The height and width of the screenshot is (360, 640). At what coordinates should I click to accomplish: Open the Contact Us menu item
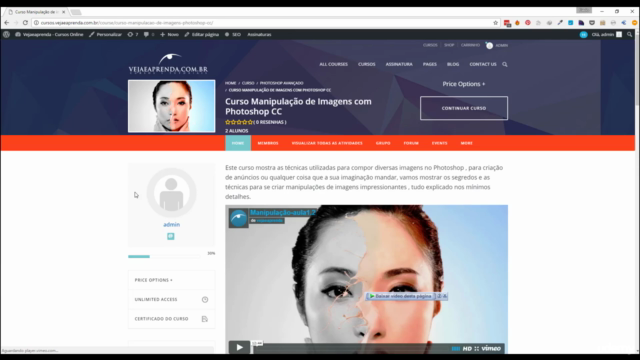click(x=483, y=64)
